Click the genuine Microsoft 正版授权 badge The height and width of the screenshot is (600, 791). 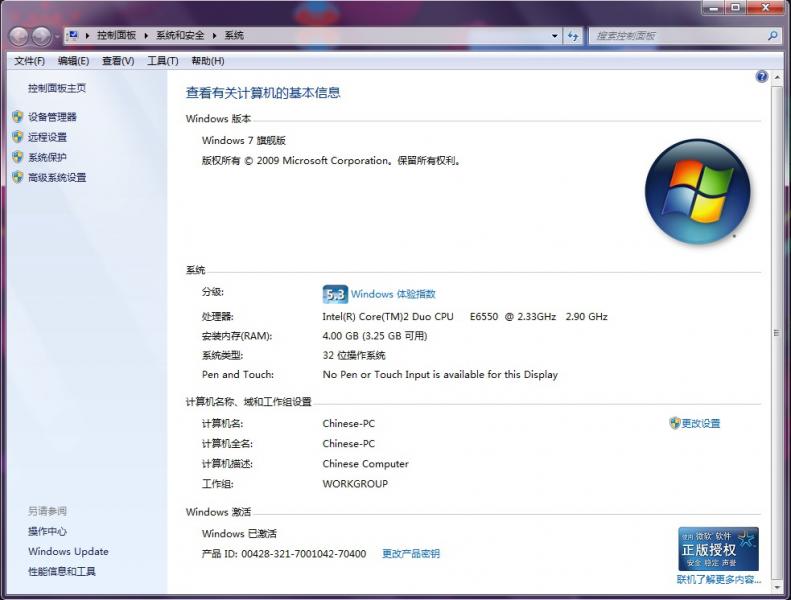[x=718, y=549]
